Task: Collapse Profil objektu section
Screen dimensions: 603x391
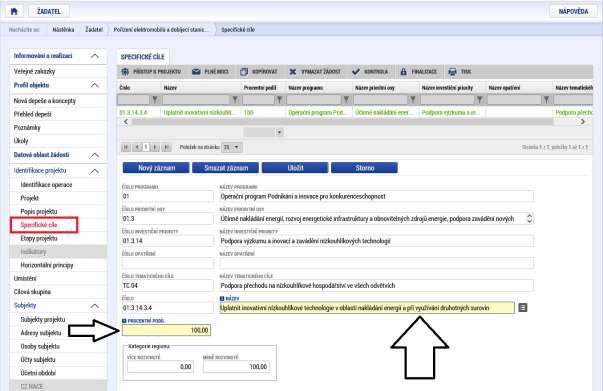Action: (x=94, y=85)
